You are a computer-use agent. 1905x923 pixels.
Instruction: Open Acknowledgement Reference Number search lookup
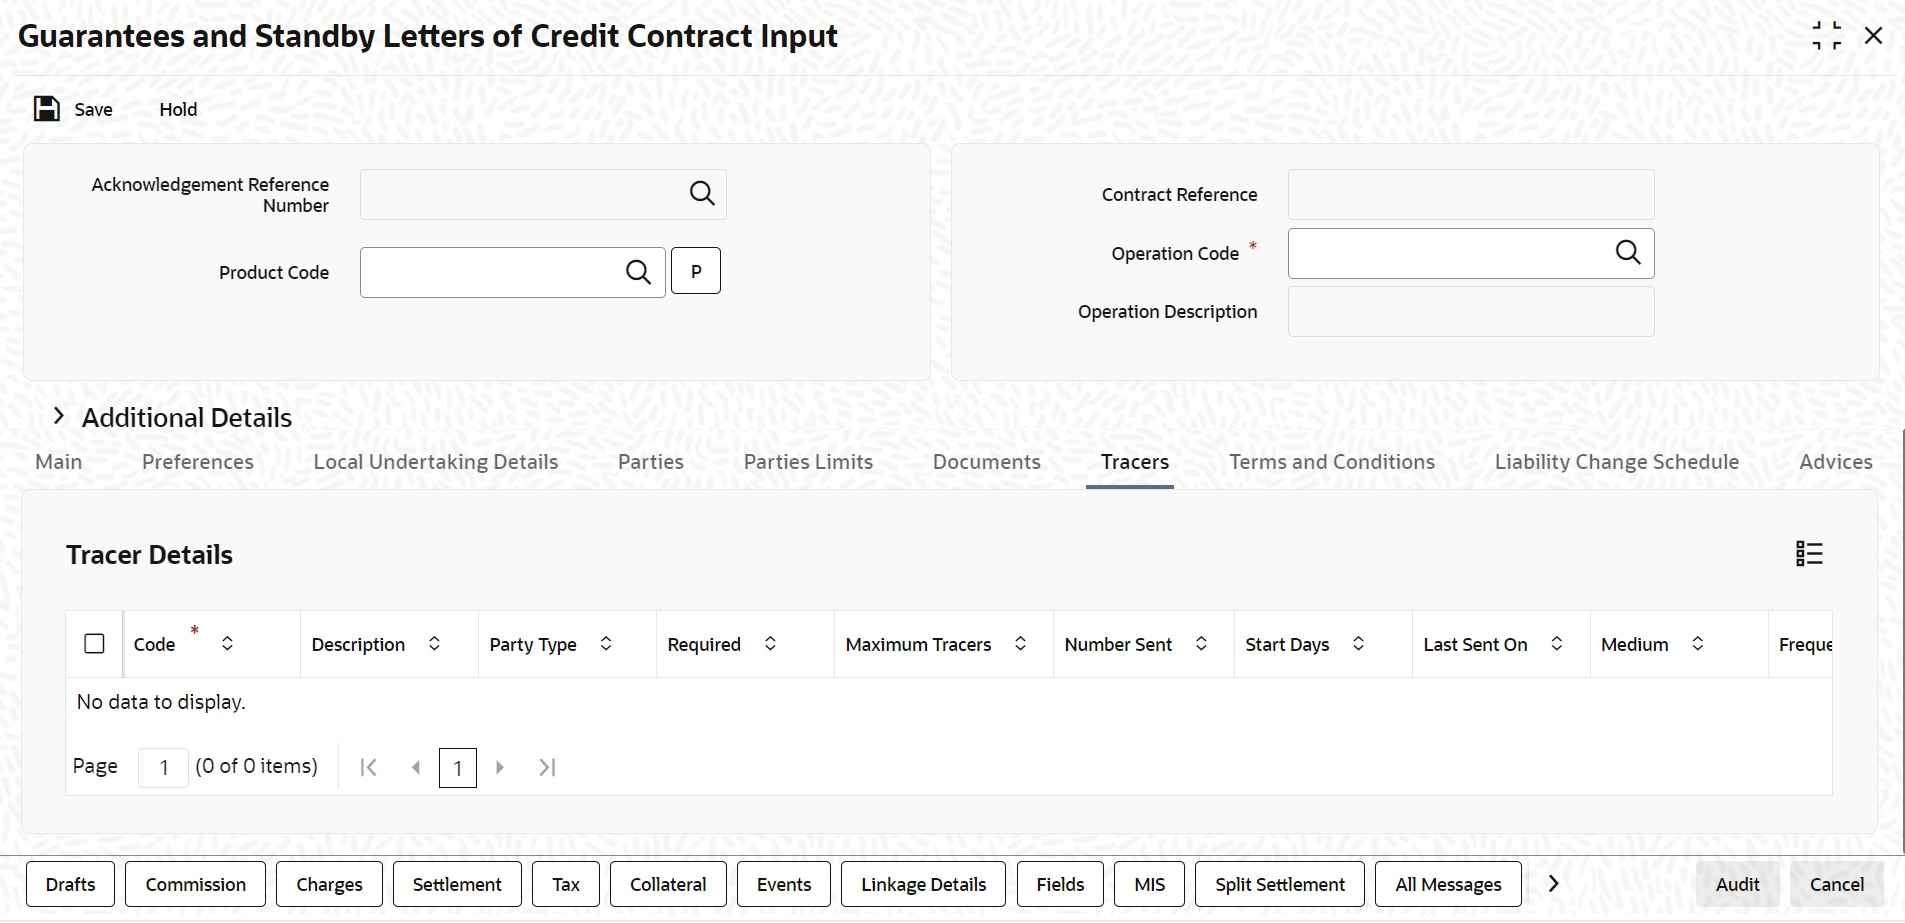(702, 194)
